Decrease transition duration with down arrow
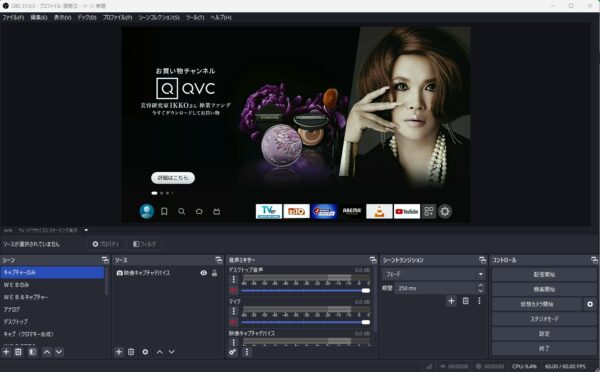Screen dimensions: 600x372 coord(481,291)
